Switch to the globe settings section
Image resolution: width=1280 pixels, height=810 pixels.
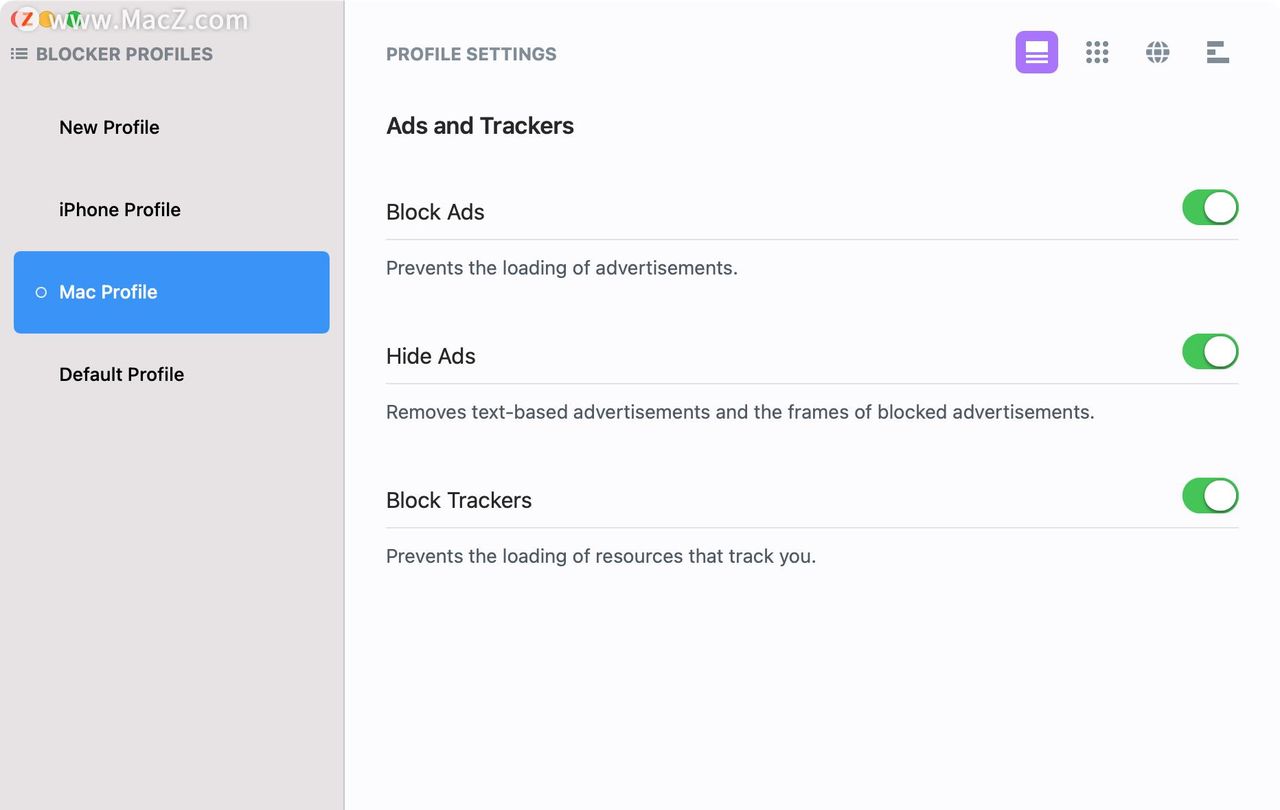coord(1157,53)
